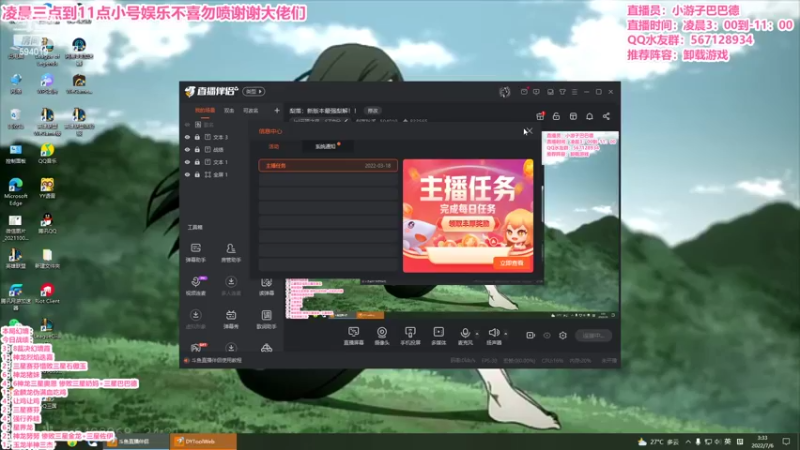Click the unlock padlock icon in top-right toolbar

click(x=556, y=116)
